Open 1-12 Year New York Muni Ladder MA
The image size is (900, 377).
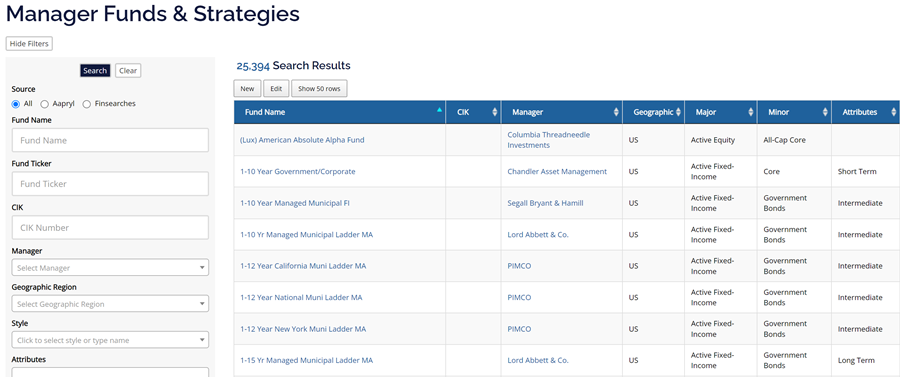click(x=303, y=329)
